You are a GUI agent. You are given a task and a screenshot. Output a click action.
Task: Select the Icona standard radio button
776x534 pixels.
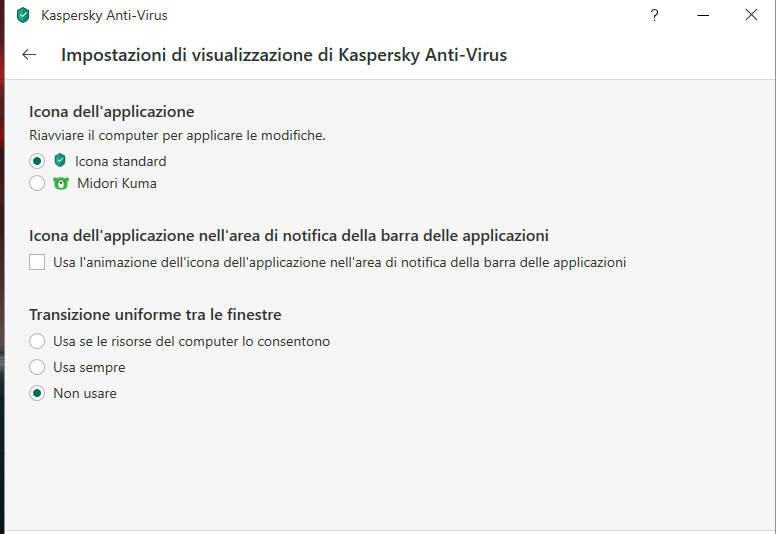[x=37, y=161]
